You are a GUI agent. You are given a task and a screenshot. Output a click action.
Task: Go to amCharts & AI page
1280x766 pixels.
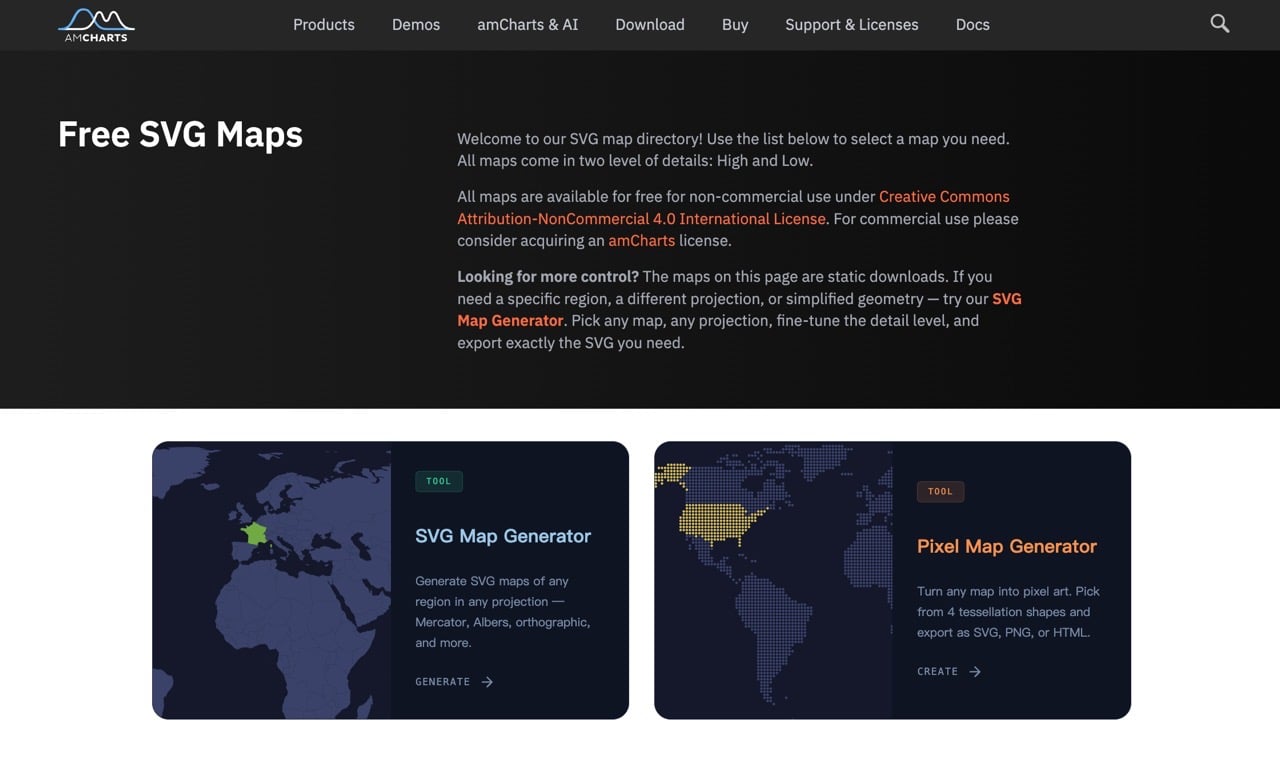pos(528,25)
